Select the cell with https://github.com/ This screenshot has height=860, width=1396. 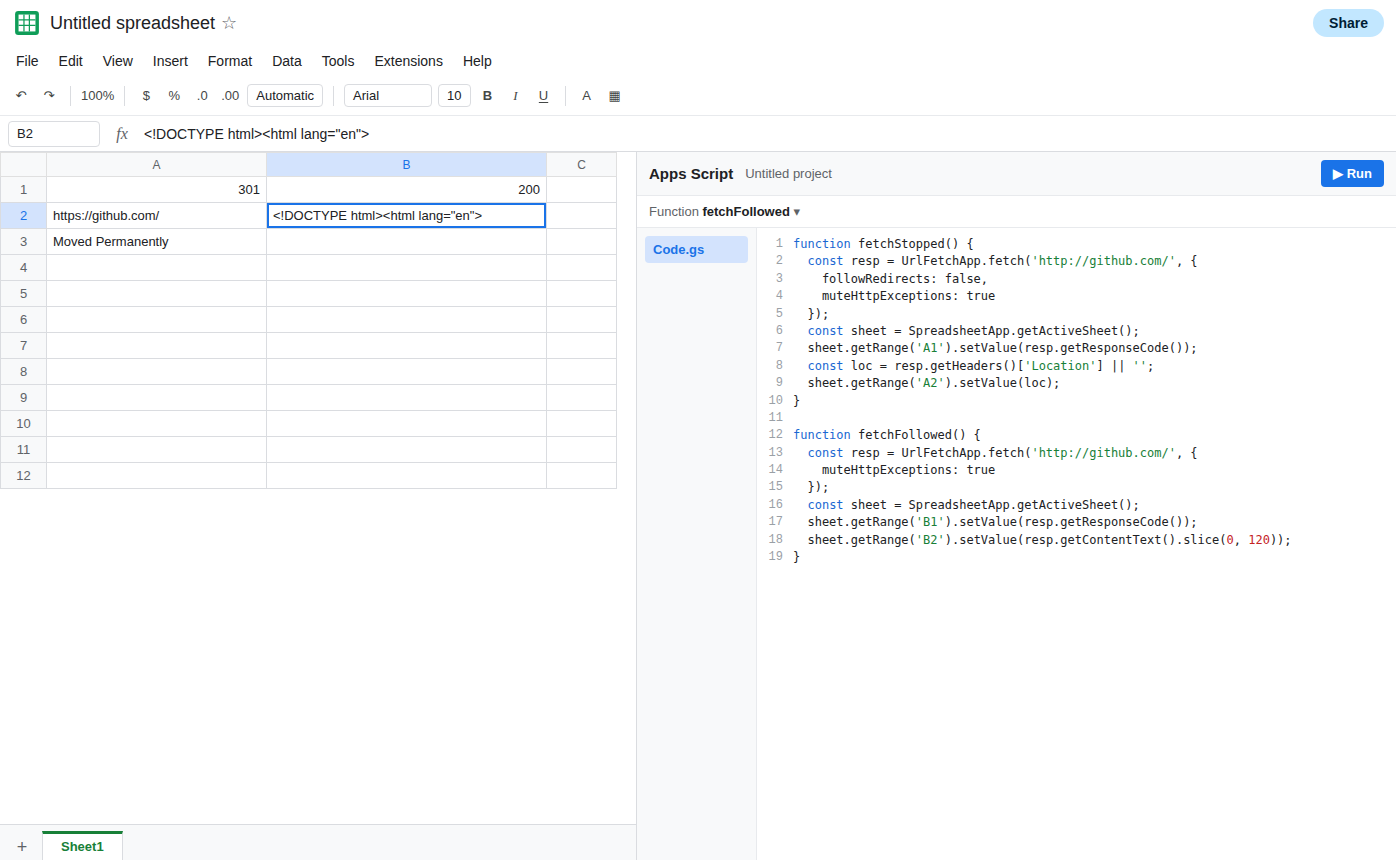[156, 216]
